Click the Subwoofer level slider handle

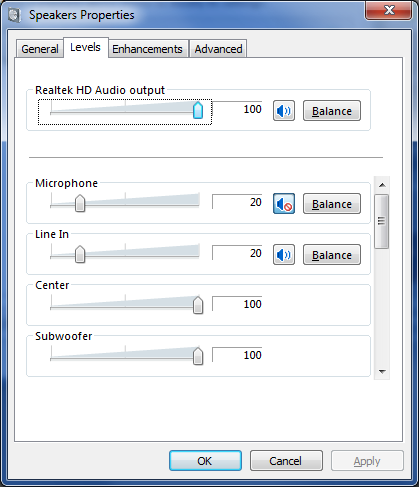click(198, 356)
